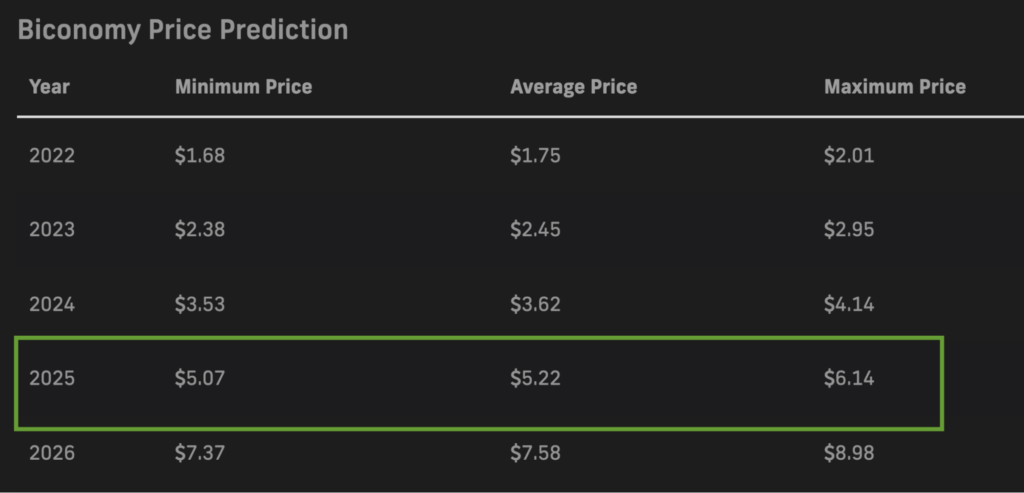
Task: Select the highlighted 2025 year cell
Action: pyautogui.click(x=52, y=378)
